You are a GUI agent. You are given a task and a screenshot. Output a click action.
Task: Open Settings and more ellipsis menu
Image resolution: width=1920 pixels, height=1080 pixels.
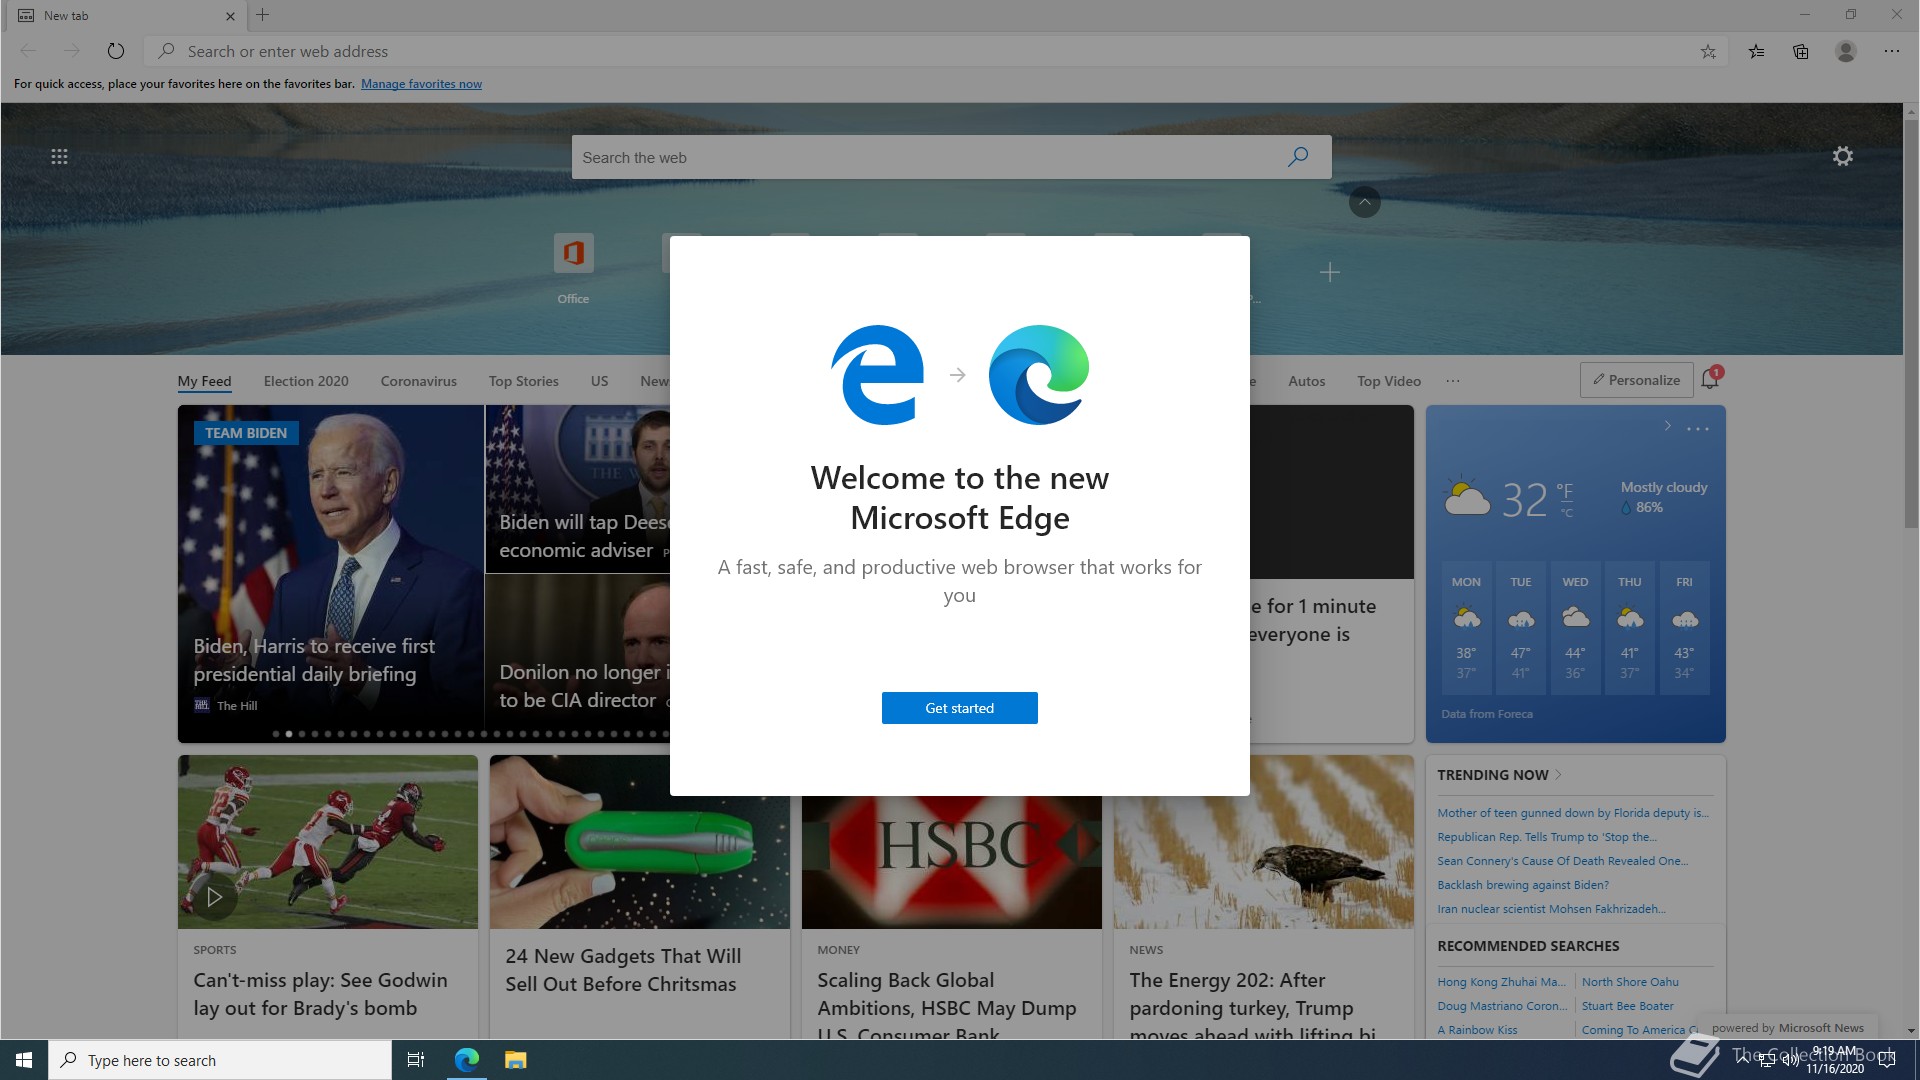[x=1891, y=51]
